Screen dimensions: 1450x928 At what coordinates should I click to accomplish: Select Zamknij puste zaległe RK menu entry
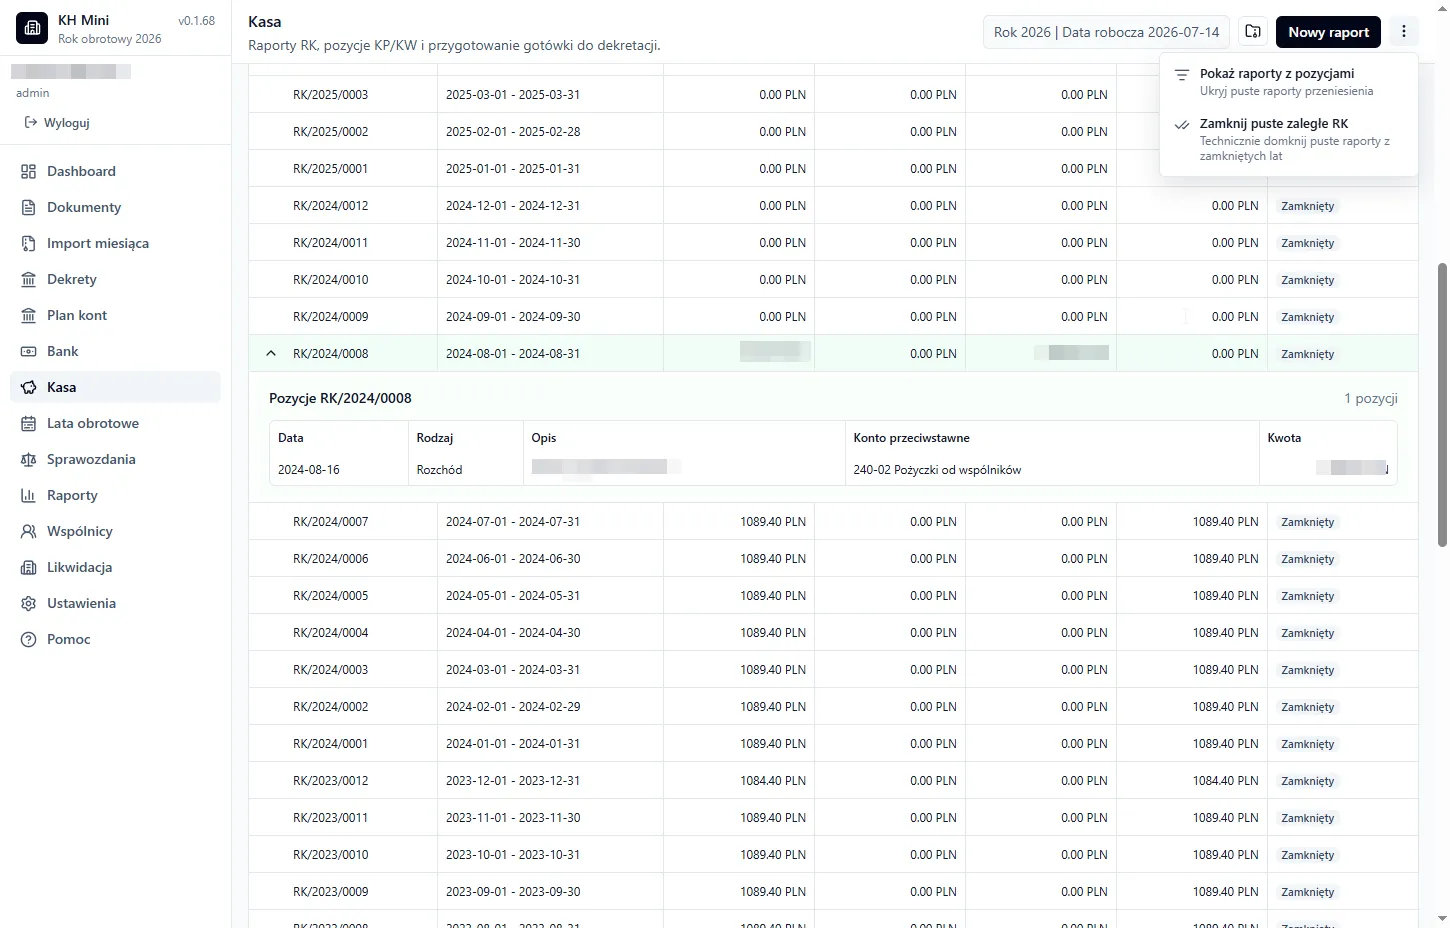point(1289,139)
